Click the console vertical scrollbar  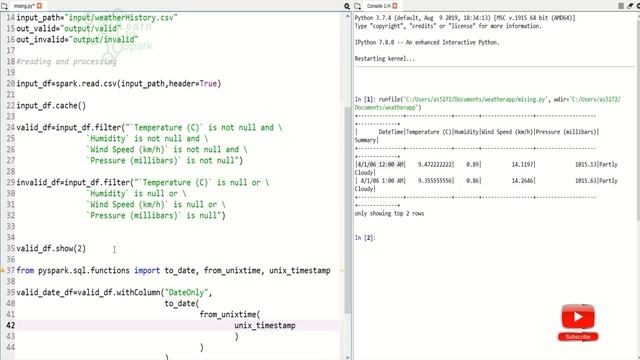pos(638,118)
